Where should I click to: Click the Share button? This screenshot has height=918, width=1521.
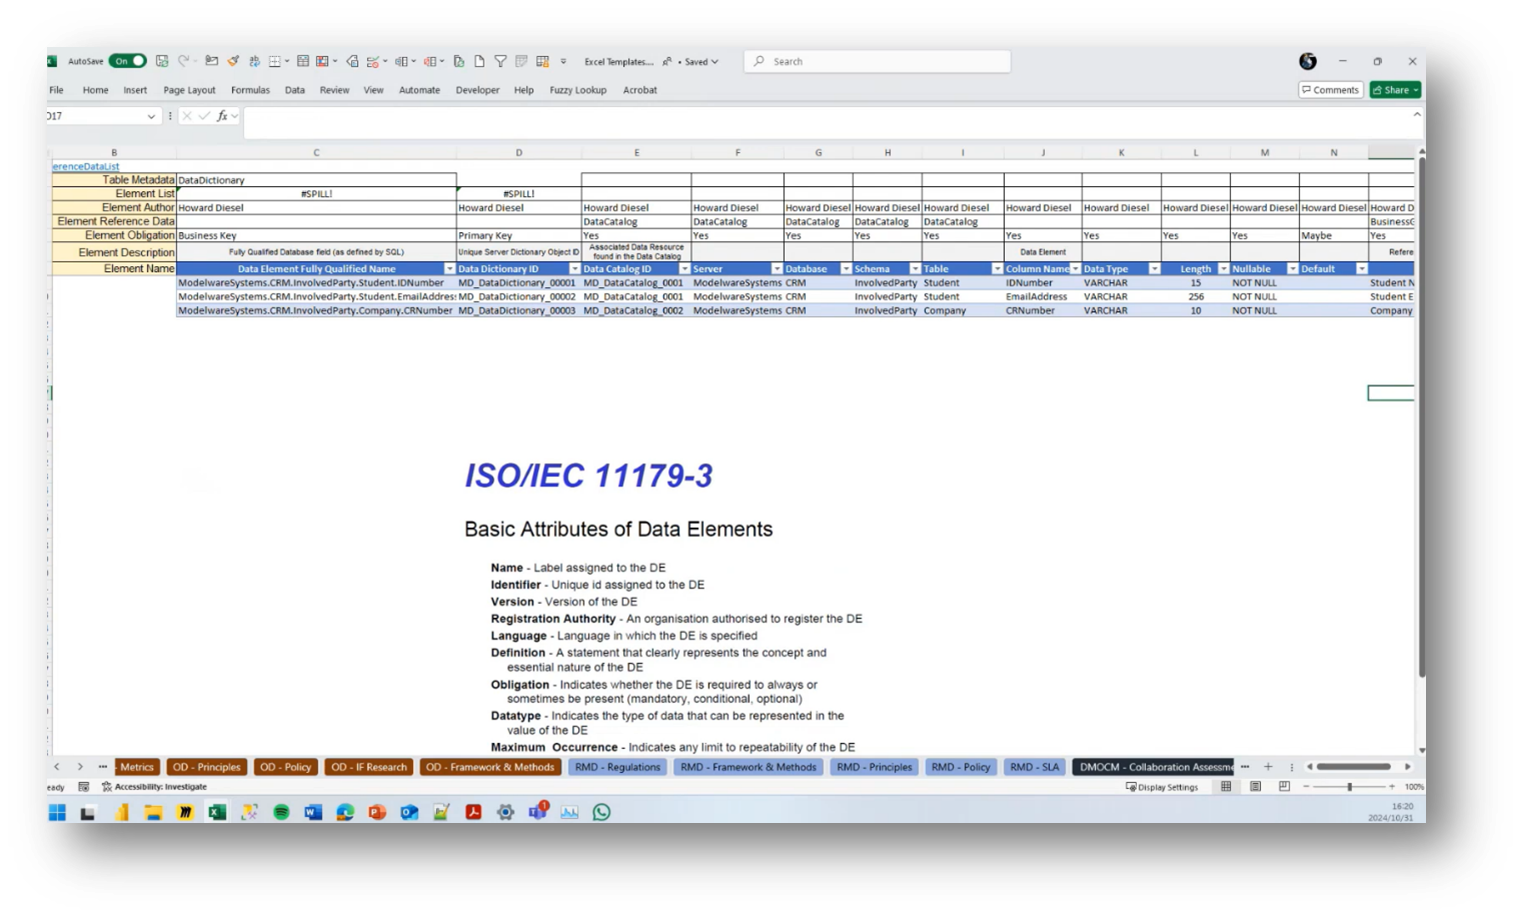1395,90
